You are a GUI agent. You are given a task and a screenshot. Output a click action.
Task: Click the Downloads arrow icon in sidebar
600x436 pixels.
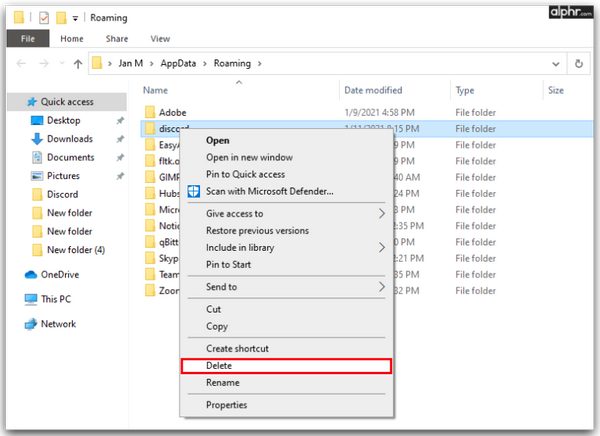pos(37,139)
